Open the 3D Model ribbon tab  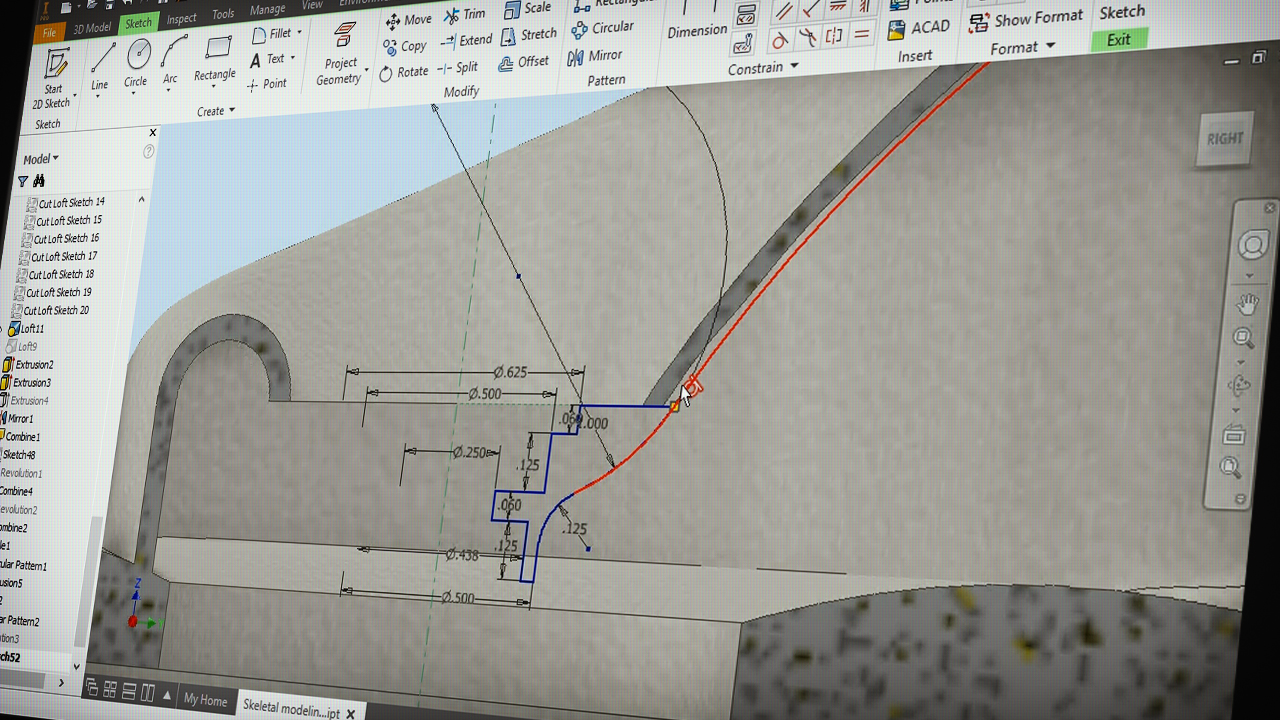point(92,28)
